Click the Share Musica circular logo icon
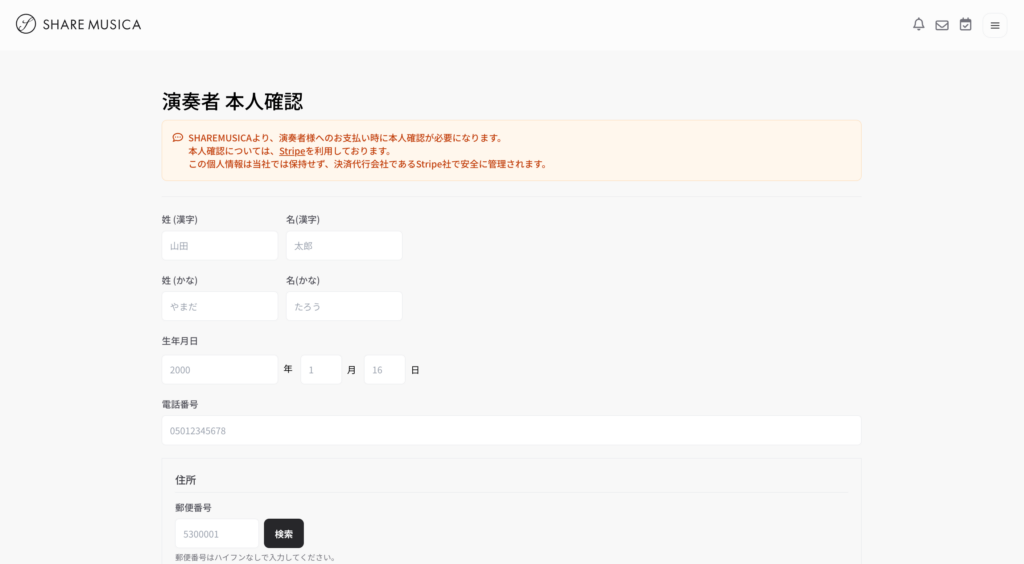 (x=26, y=24)
